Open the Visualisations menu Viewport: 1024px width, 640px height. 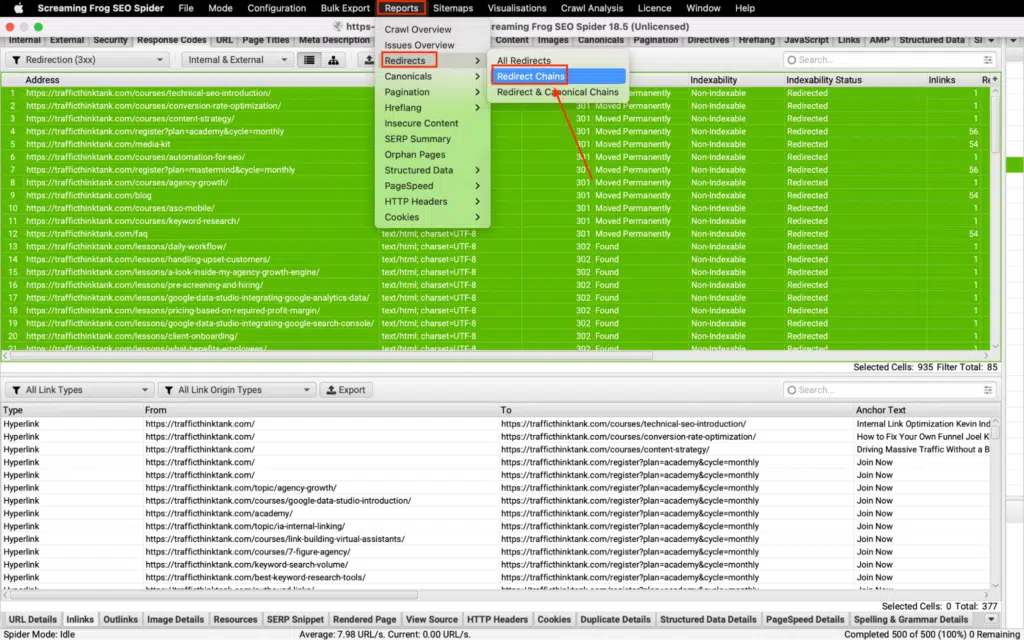coord(516,8)
